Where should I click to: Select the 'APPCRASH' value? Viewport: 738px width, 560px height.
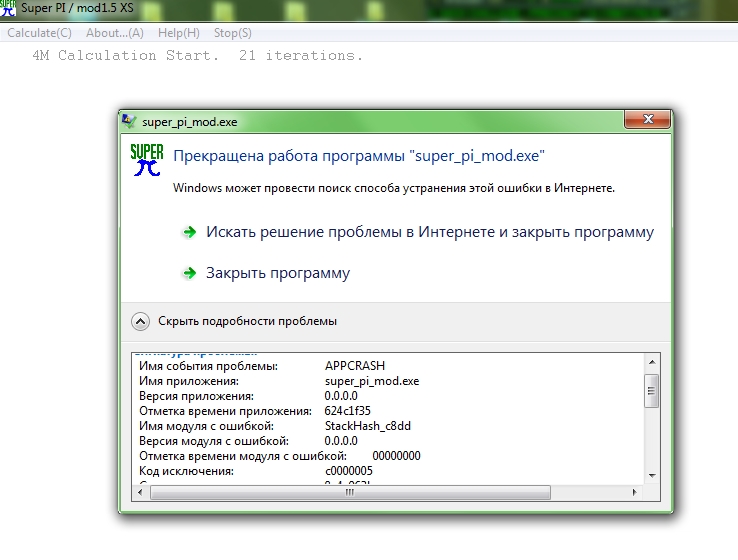[x=355, y=366]
